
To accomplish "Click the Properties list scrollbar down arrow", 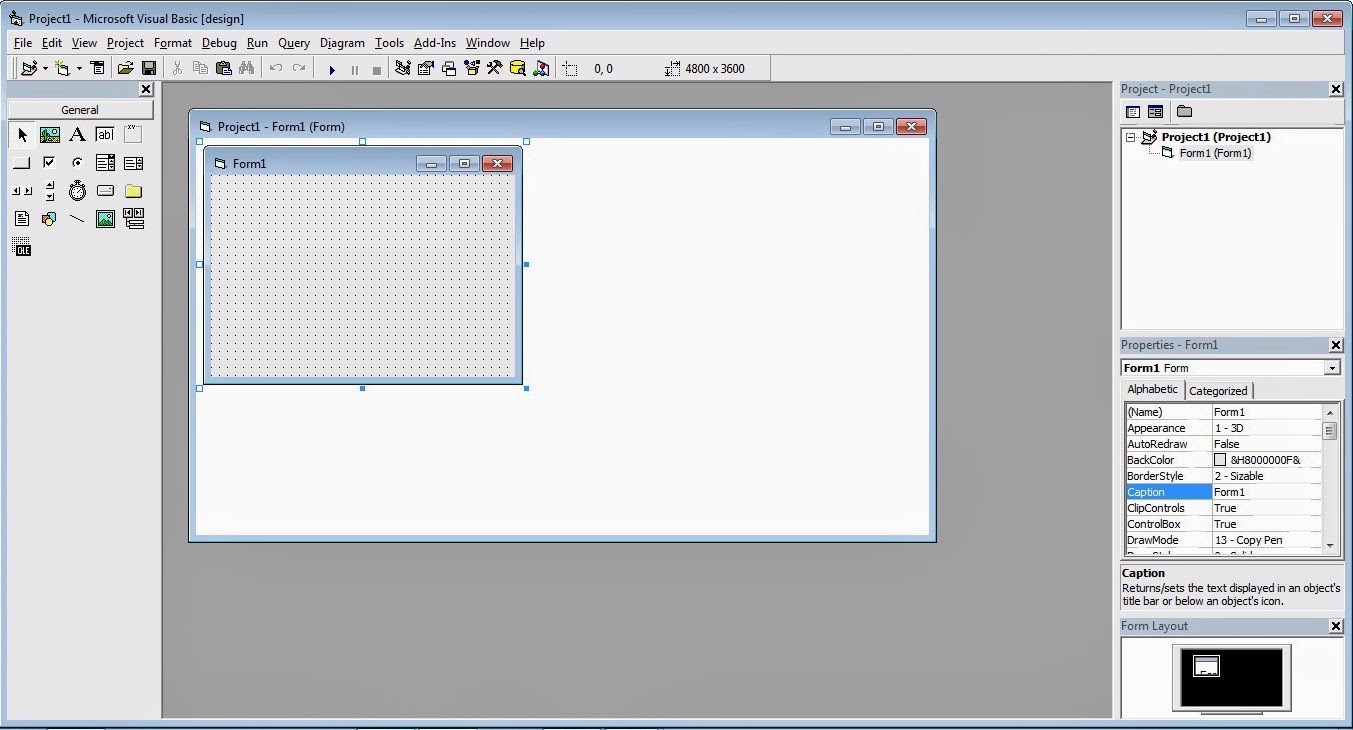I will (x=1330, y=546).
